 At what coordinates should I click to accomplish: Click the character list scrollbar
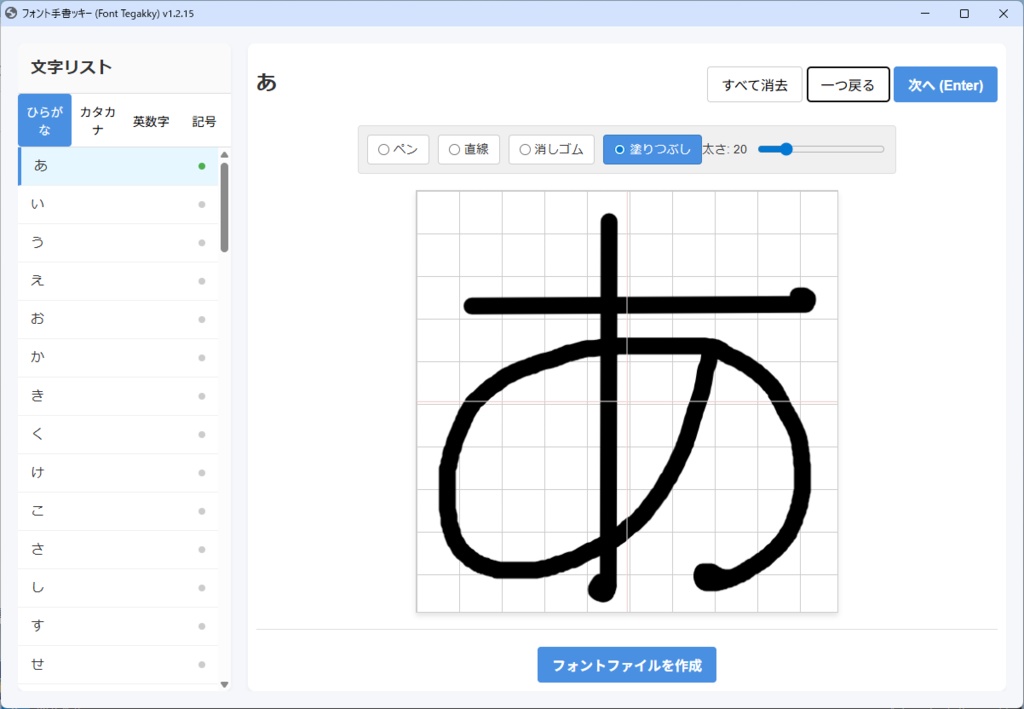tap(226, 200)
